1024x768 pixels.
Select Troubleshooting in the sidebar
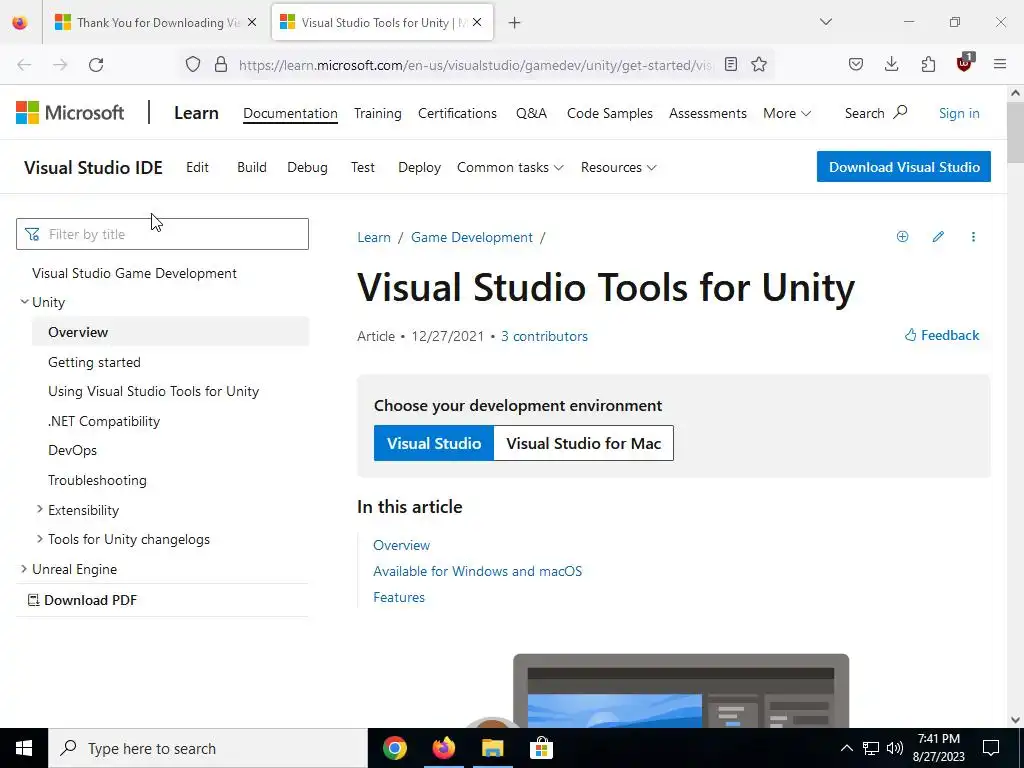pyautogui.click(x=97, y=480)
